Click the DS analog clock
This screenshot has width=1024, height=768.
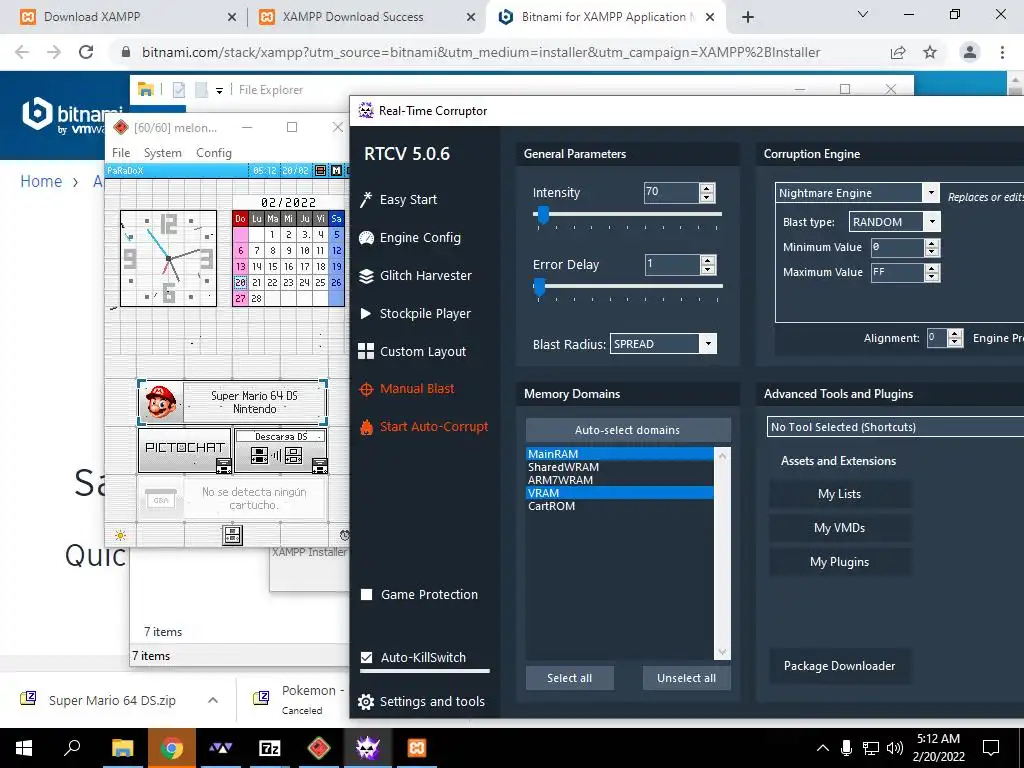(168, 259)
